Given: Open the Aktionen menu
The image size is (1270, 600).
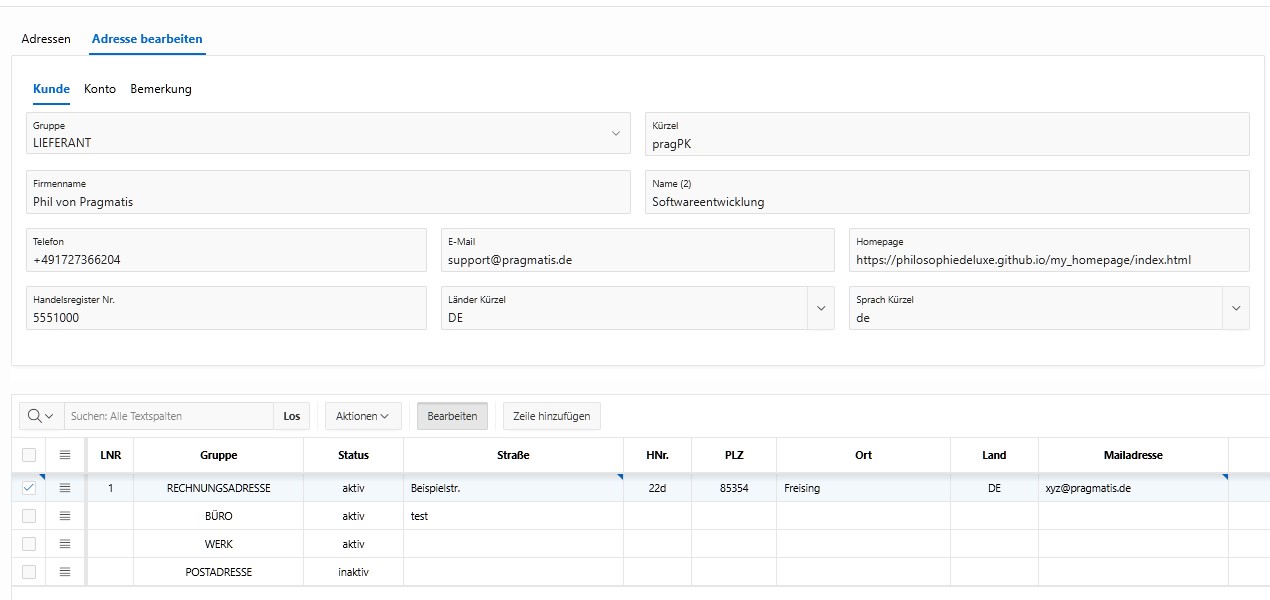Looking at the screenshot, I should point(362,416).
